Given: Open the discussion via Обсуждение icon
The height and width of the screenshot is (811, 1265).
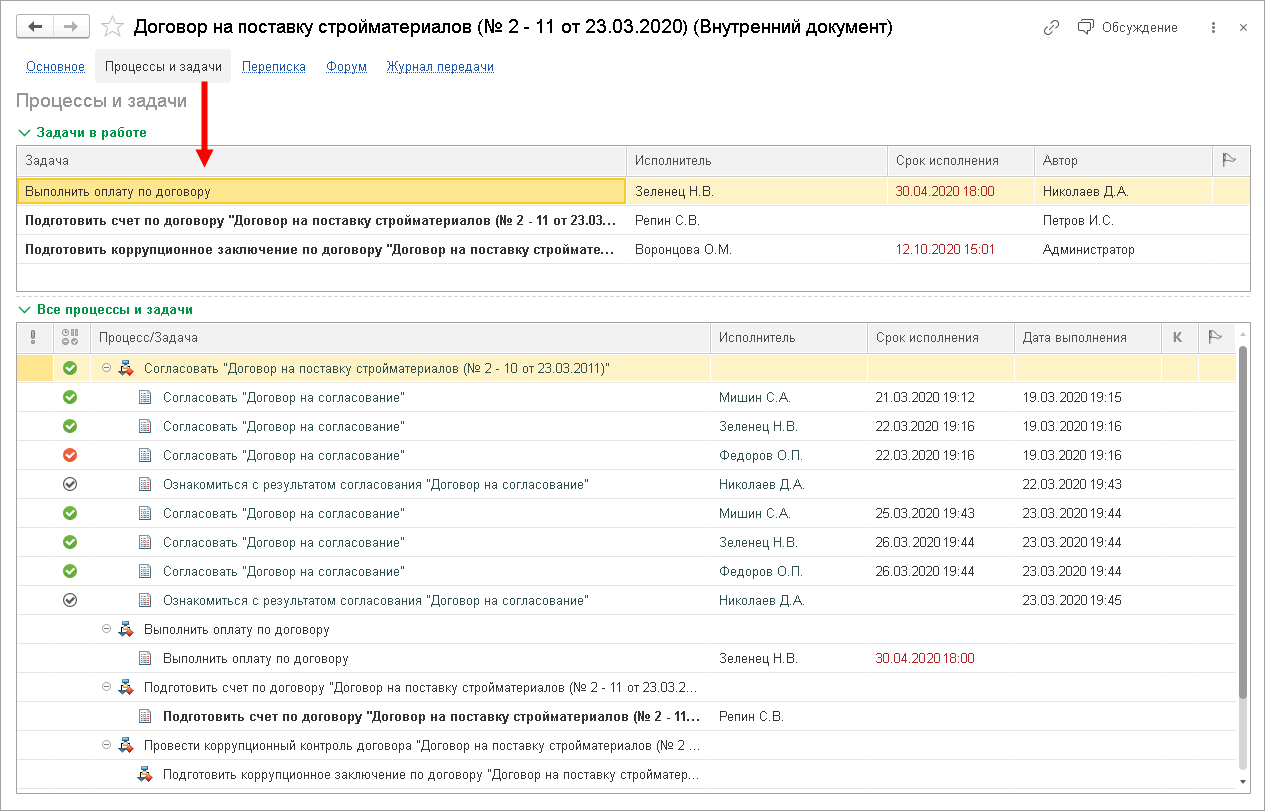Looking at the screenshot, I should pos(1084,27).
